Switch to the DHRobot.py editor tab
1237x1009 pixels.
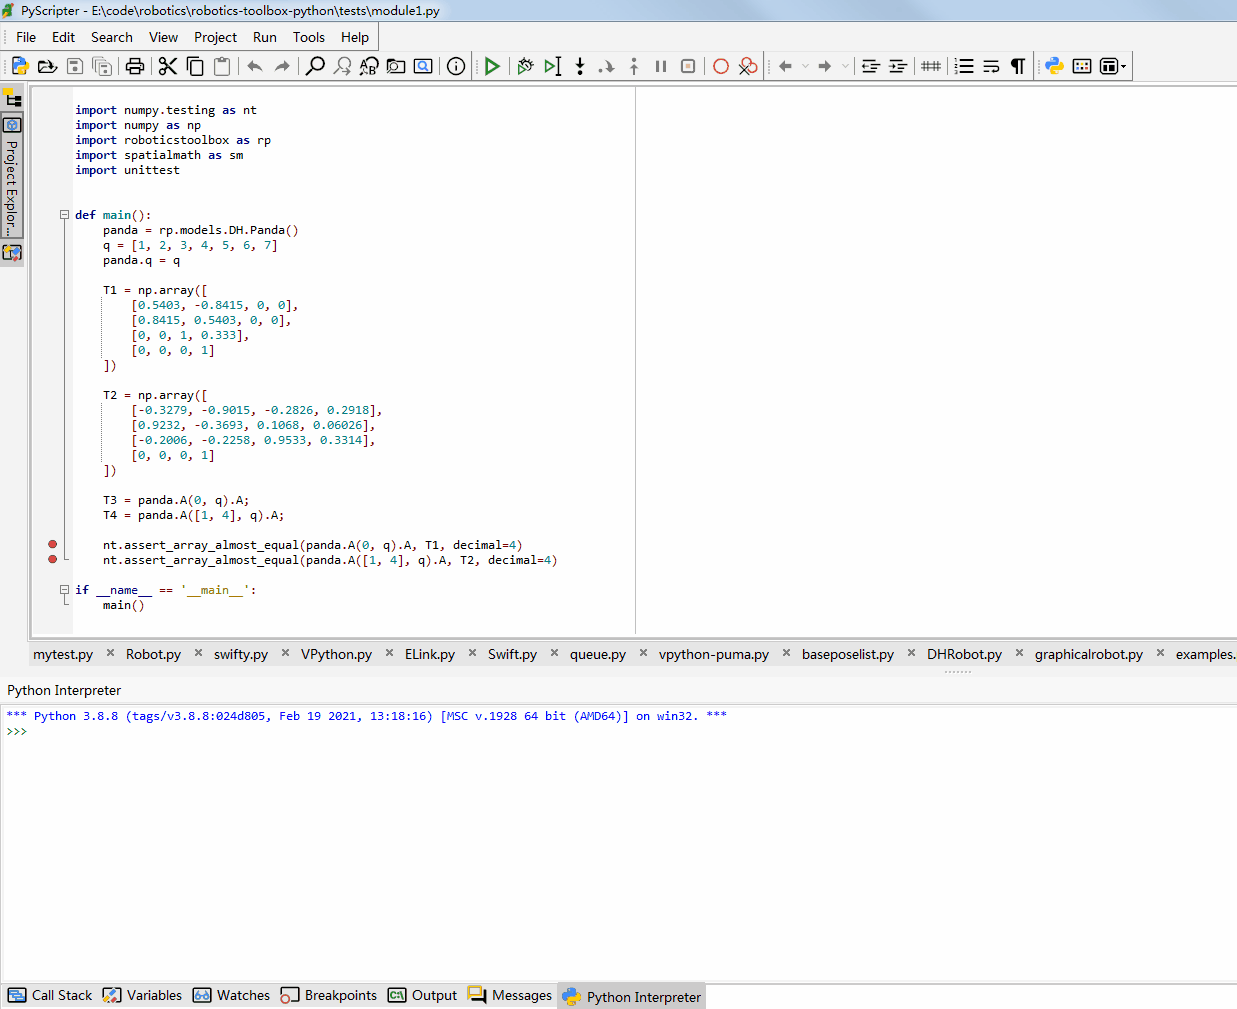(963, 654)
